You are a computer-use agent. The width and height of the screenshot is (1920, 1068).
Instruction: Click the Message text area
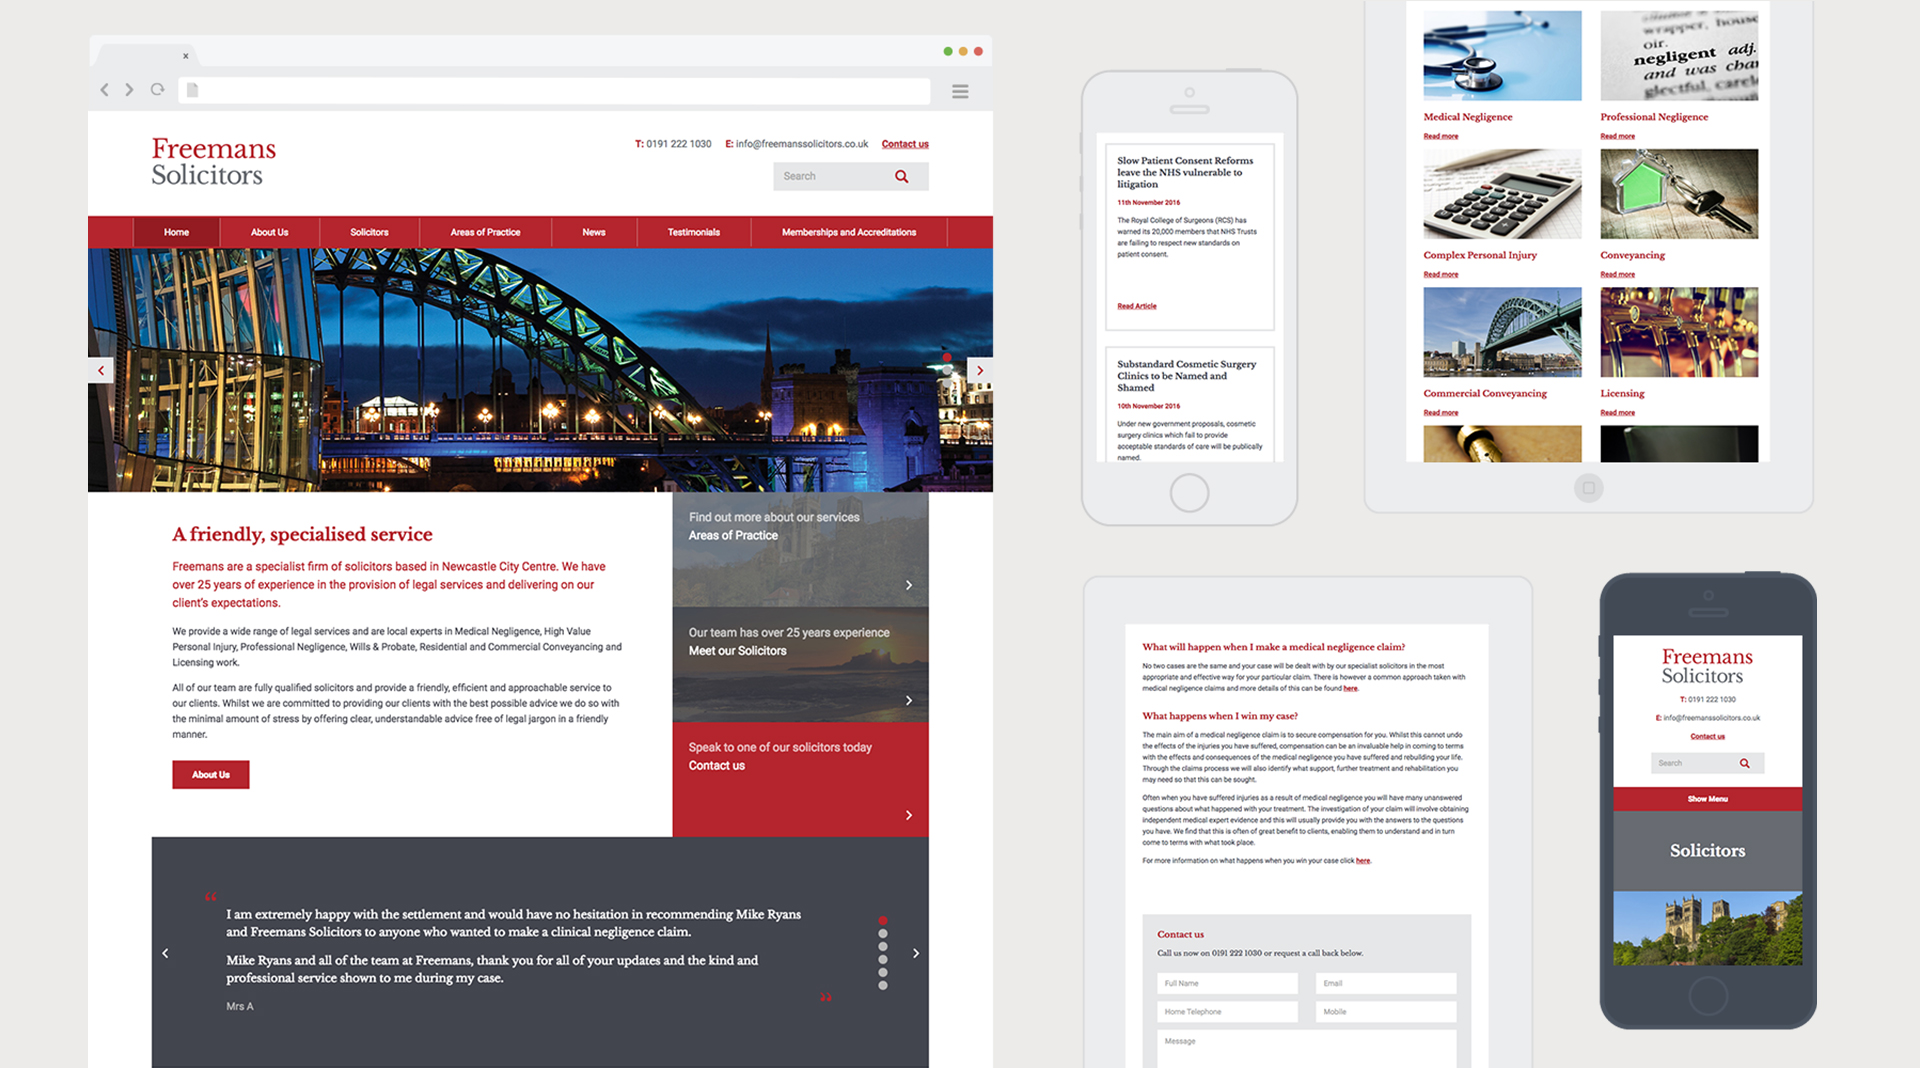[1307, 1049]
